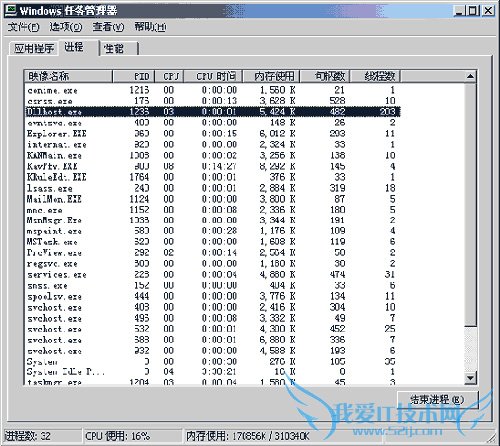This screenshot has height=446, width=500.
Task: Click the 进程数: 32 status bar entry
Action: click(x=42, y=436)
